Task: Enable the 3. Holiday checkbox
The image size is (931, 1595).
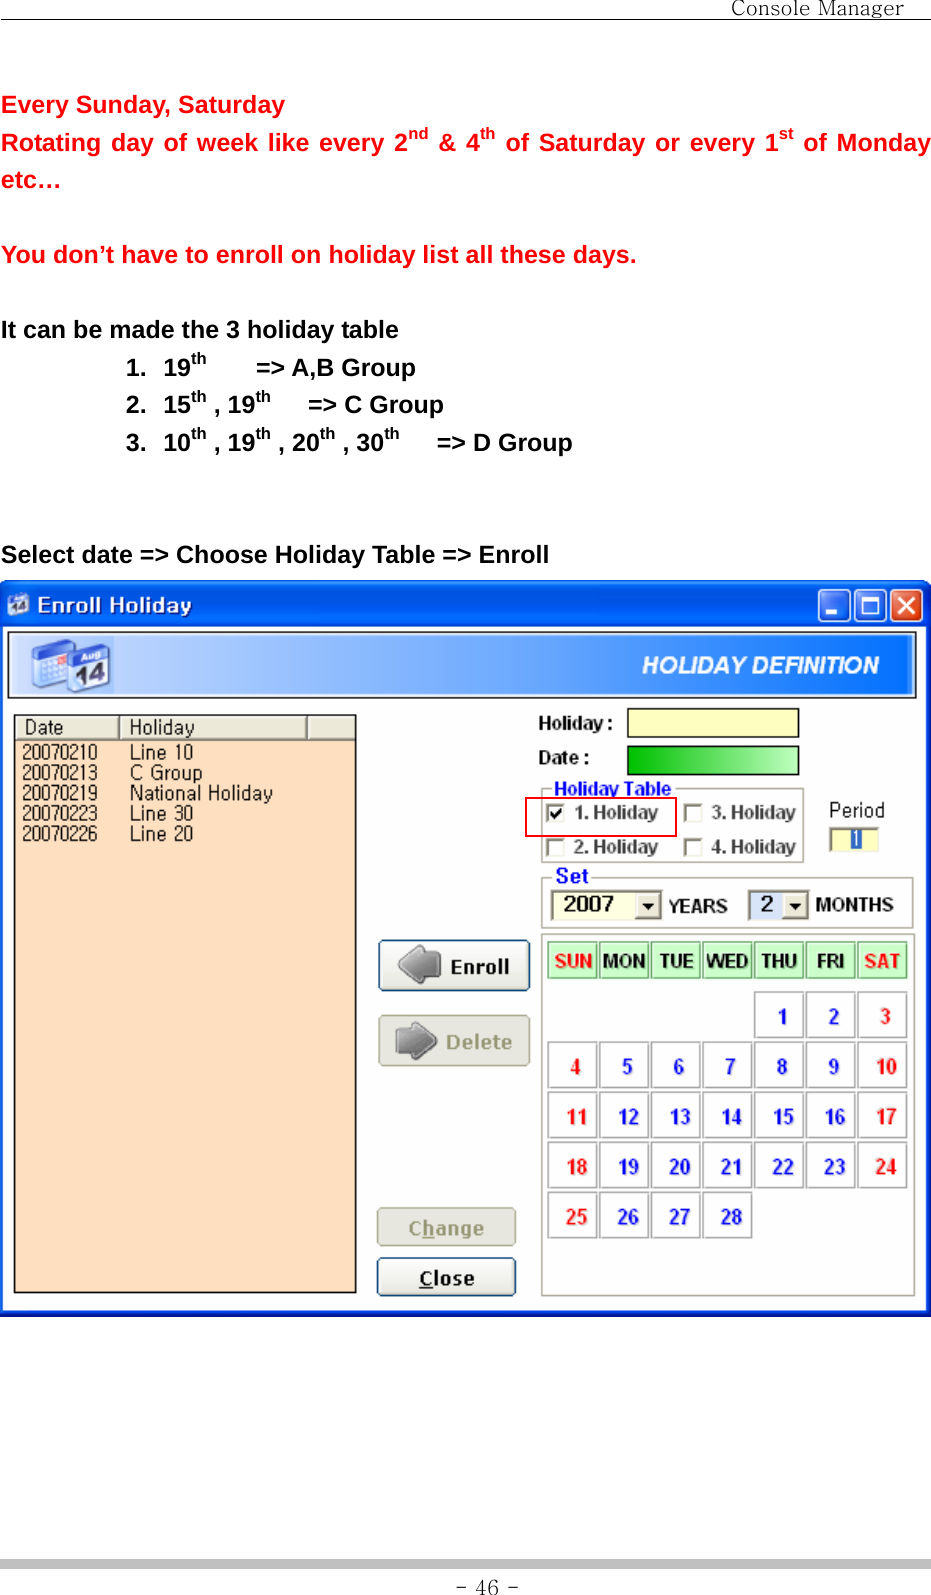Action: point(693,813)
